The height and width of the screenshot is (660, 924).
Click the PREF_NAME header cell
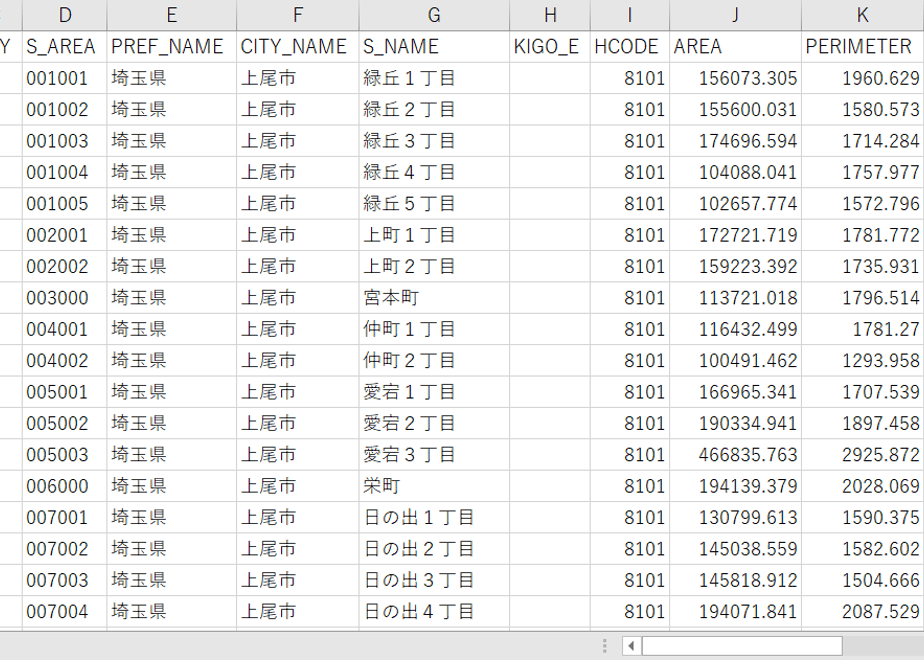pos(171,47)
